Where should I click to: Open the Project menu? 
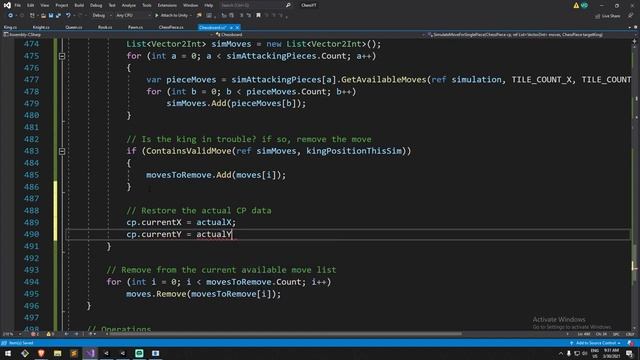(x=62, y=5)
